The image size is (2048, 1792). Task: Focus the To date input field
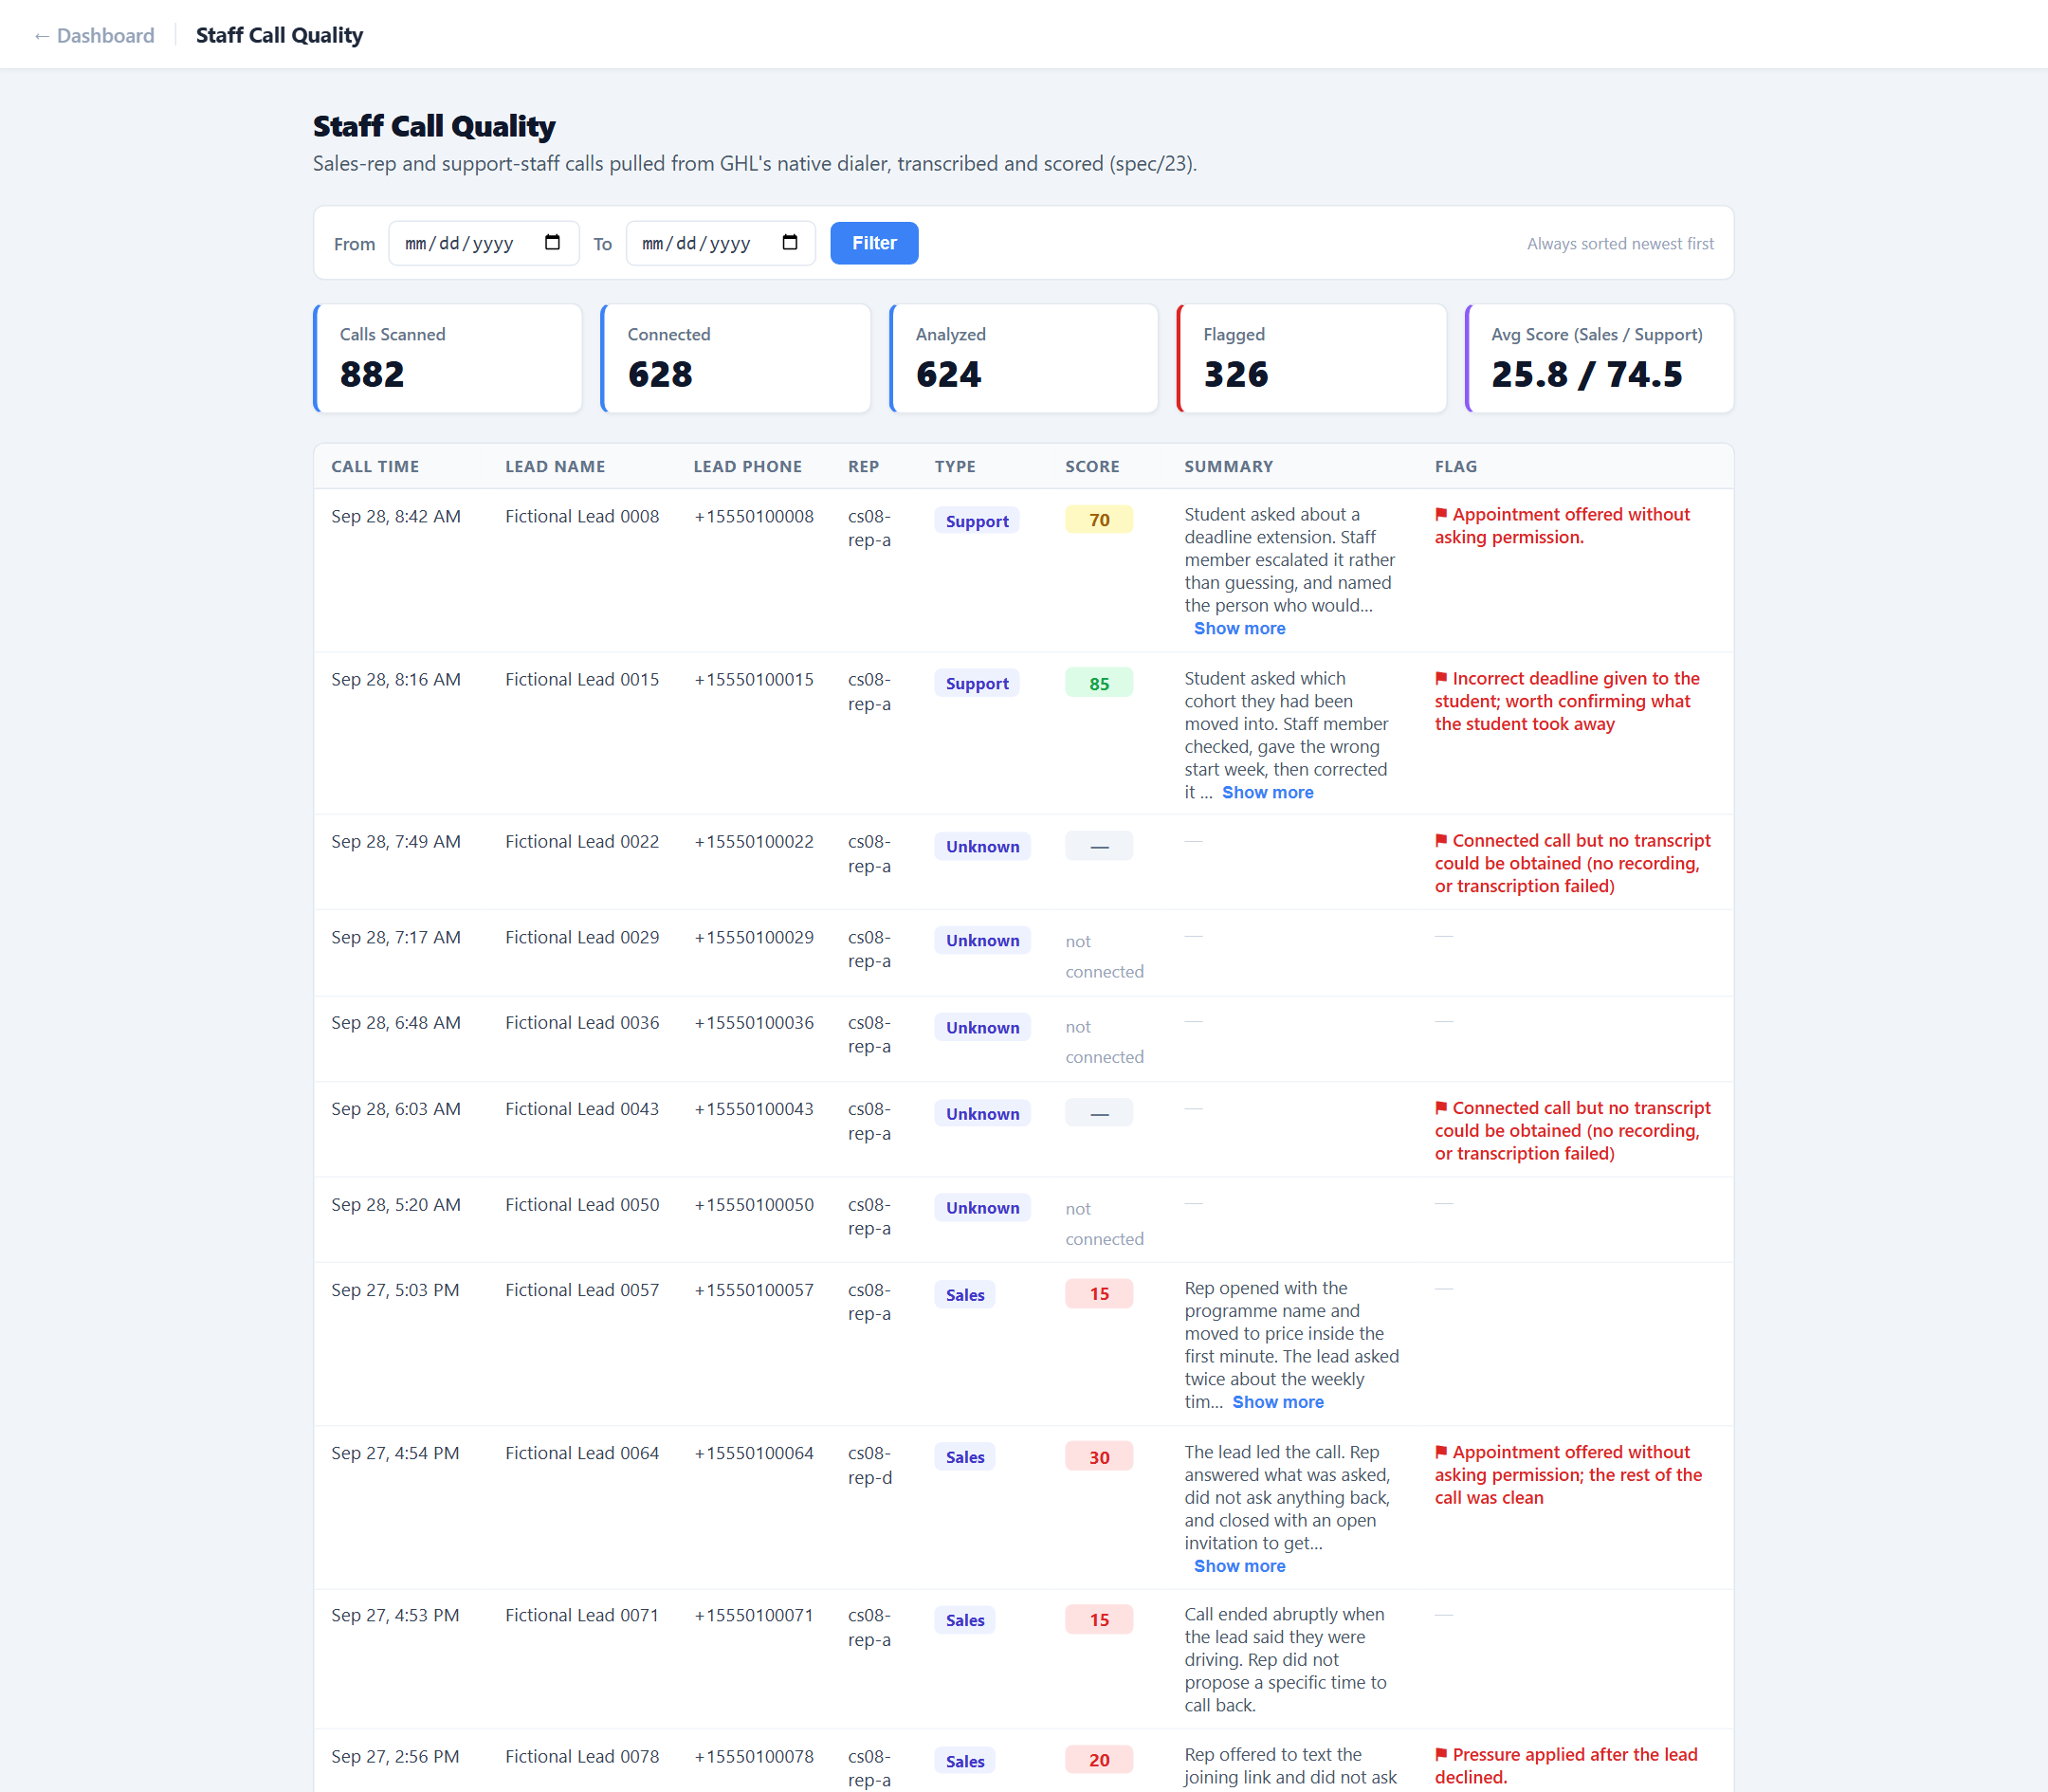coord(721,243)
